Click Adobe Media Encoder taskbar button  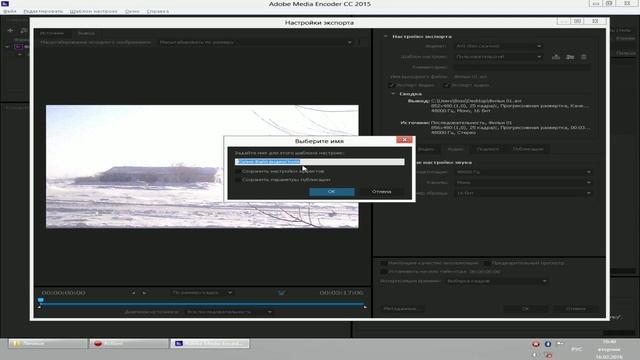[x=210, y=343]
